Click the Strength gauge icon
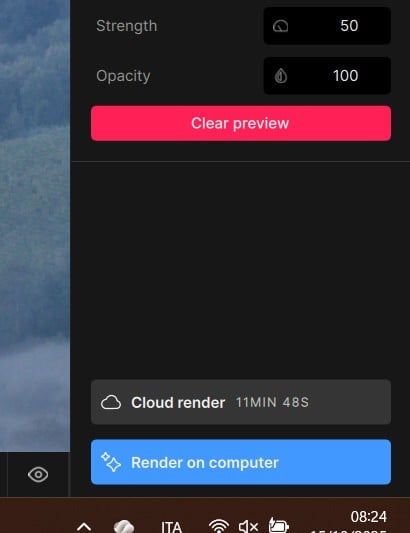 [280, 26]
